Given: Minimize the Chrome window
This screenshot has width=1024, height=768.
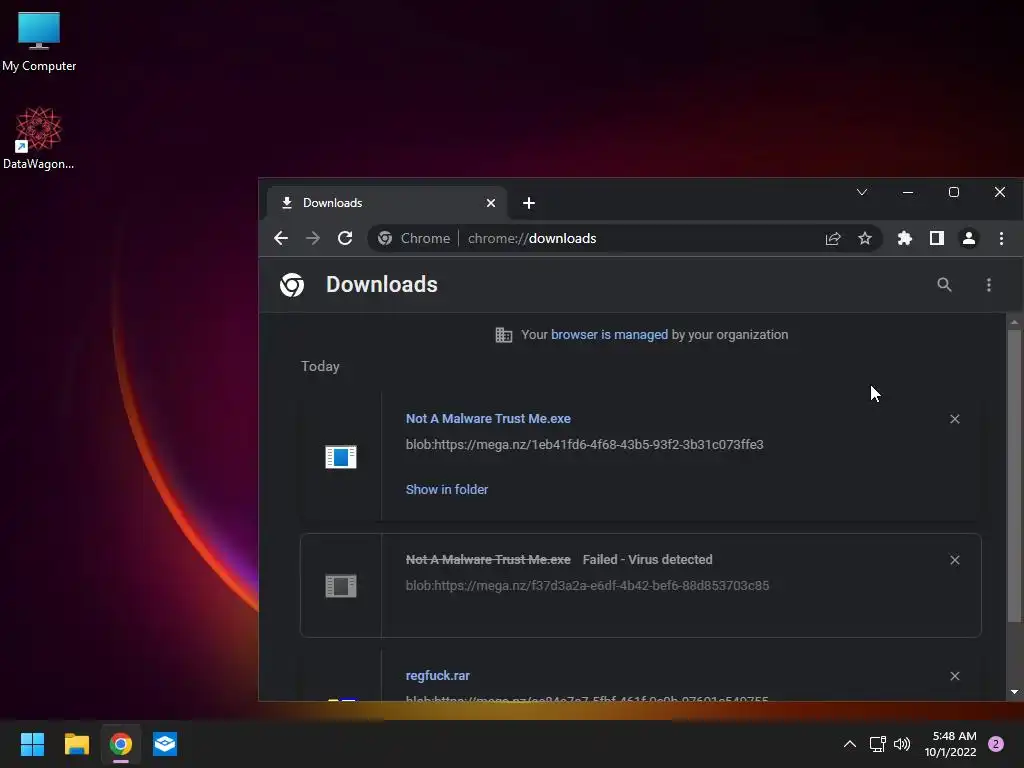Looking at the screenshot, I should [908, 192].
